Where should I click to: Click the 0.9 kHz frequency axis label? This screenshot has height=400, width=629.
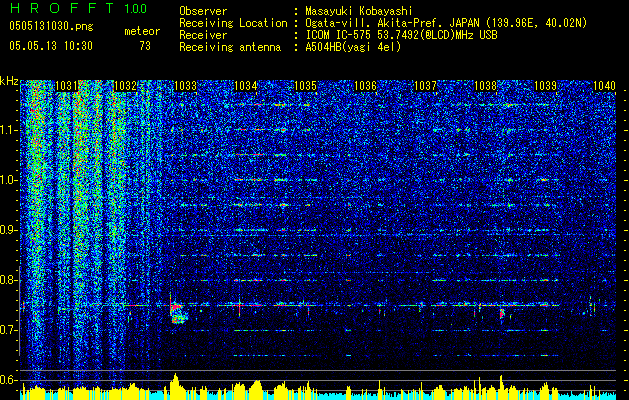[x=8, y=230]
